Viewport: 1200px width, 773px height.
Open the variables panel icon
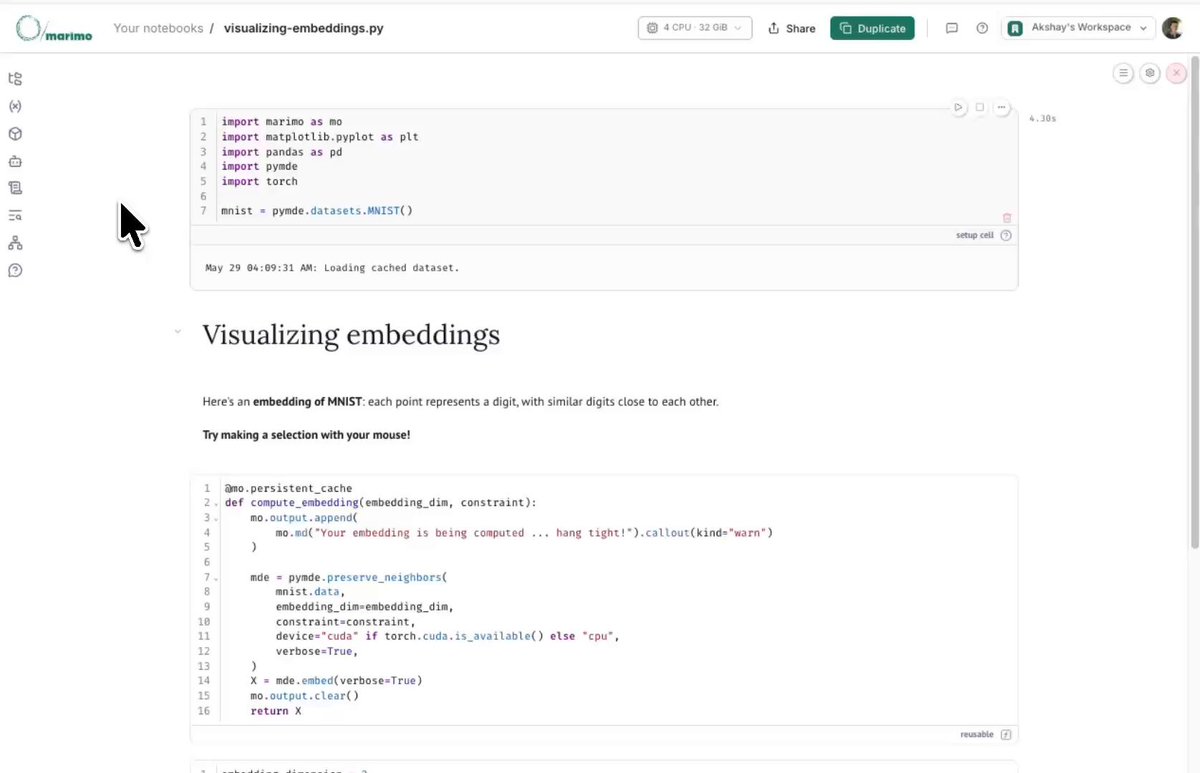(x=15, y=106)
